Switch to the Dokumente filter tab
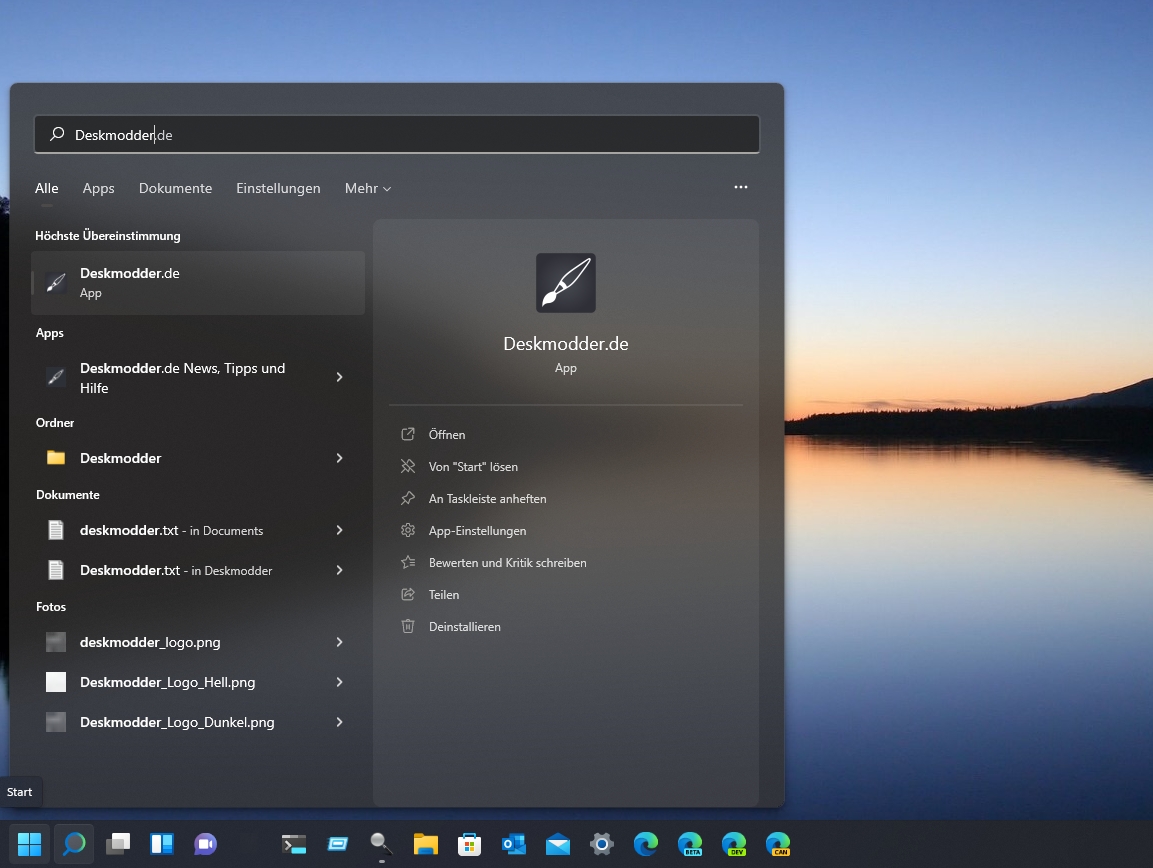 (175, 188)
